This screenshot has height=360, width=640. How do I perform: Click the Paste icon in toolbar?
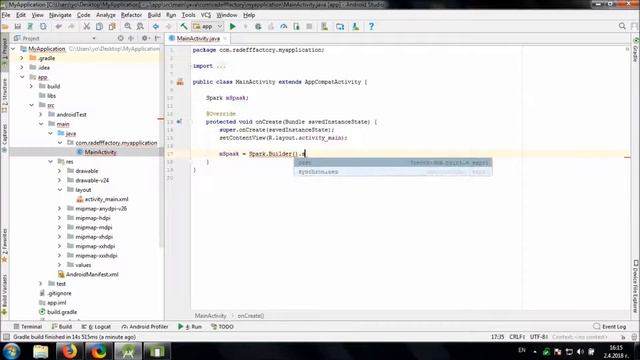click(112, 27)
